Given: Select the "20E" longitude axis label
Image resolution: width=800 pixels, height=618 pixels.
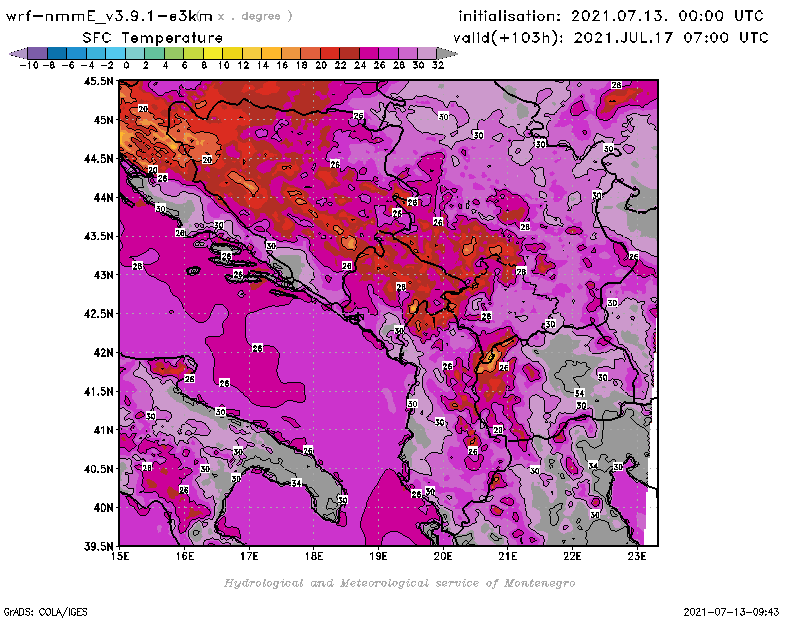Looking at the screenshot, I should point(443,556).
